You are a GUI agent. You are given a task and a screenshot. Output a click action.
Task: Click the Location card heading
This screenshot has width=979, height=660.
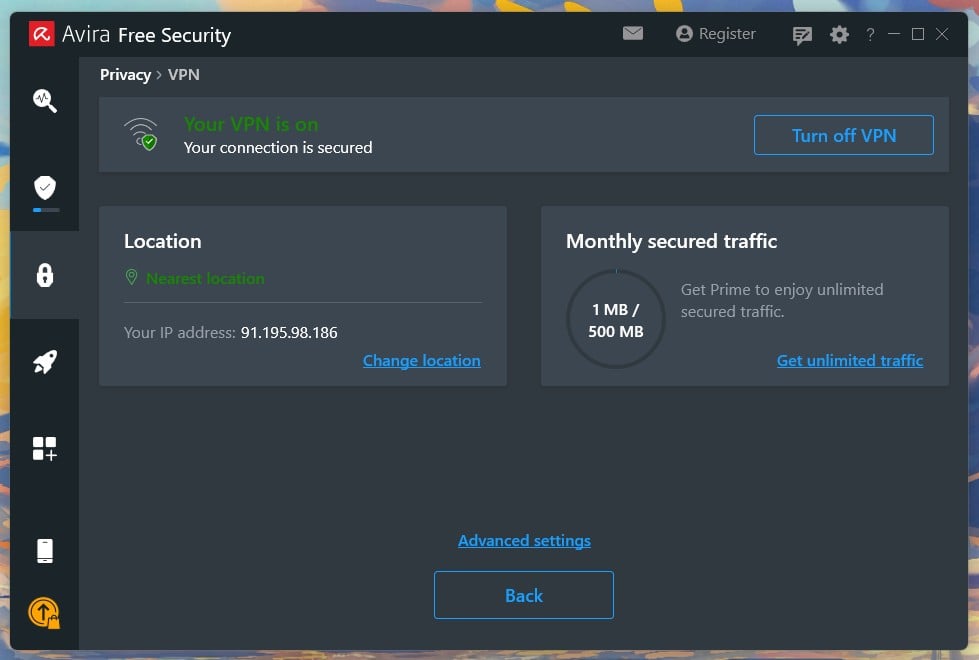click(162, 242)
